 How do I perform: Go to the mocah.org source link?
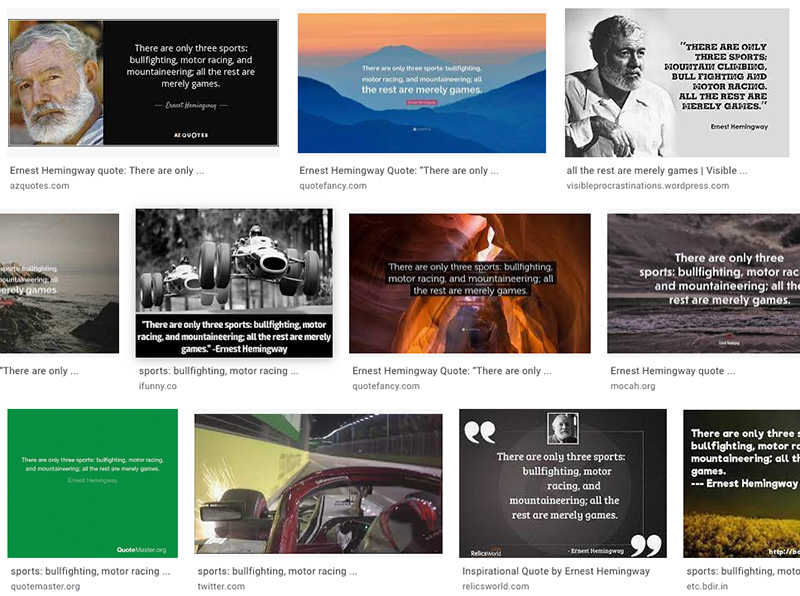click(x=632, y=386)
